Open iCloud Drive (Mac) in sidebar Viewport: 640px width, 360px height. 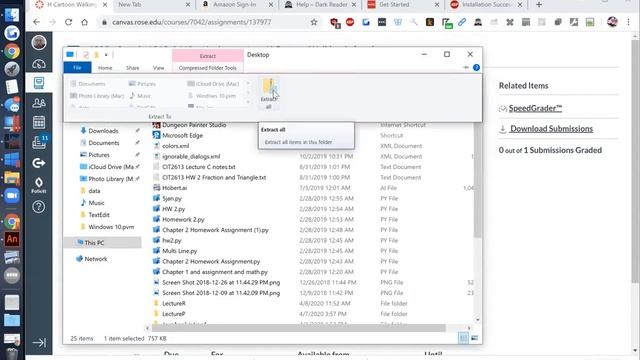coord(111,167)
